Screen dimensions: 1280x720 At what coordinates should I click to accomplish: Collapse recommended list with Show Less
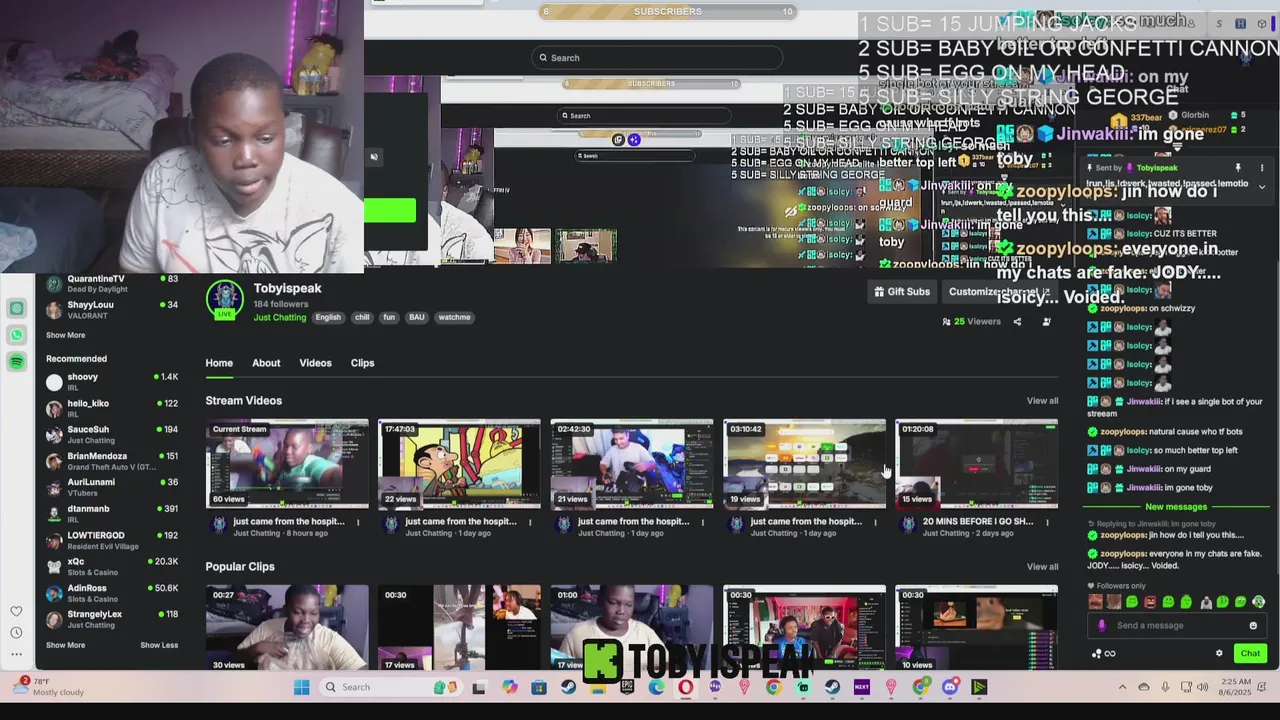[x=159, y=645]
